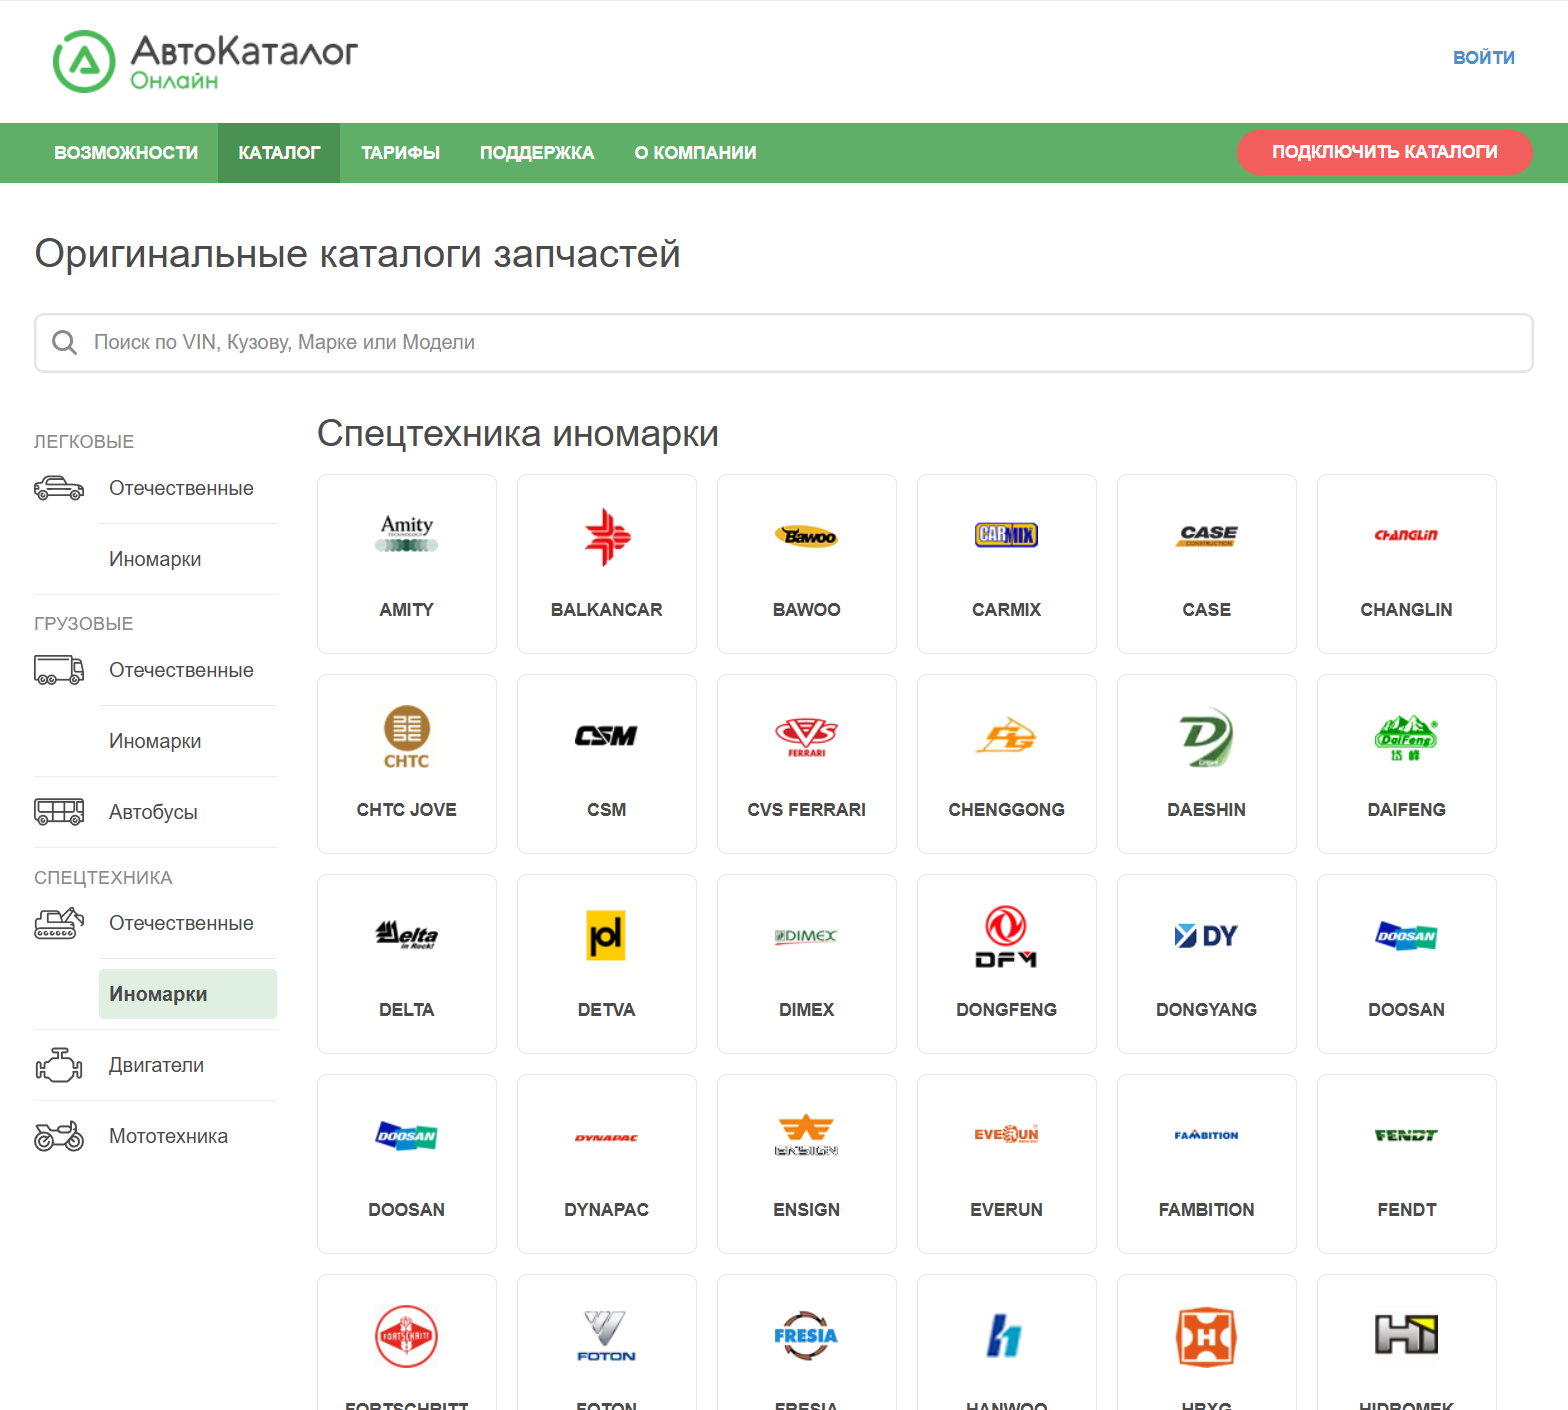
Task: Go to the ТАРИФЫ menu item
Action: [x=400, y=153]
